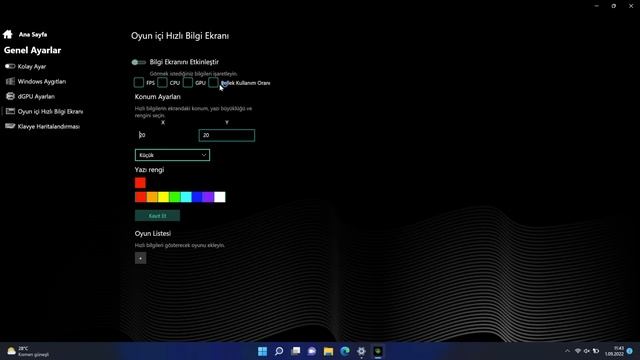Check the Bellek Kullanım Oranı checkbox

click(x=213, y=82)
